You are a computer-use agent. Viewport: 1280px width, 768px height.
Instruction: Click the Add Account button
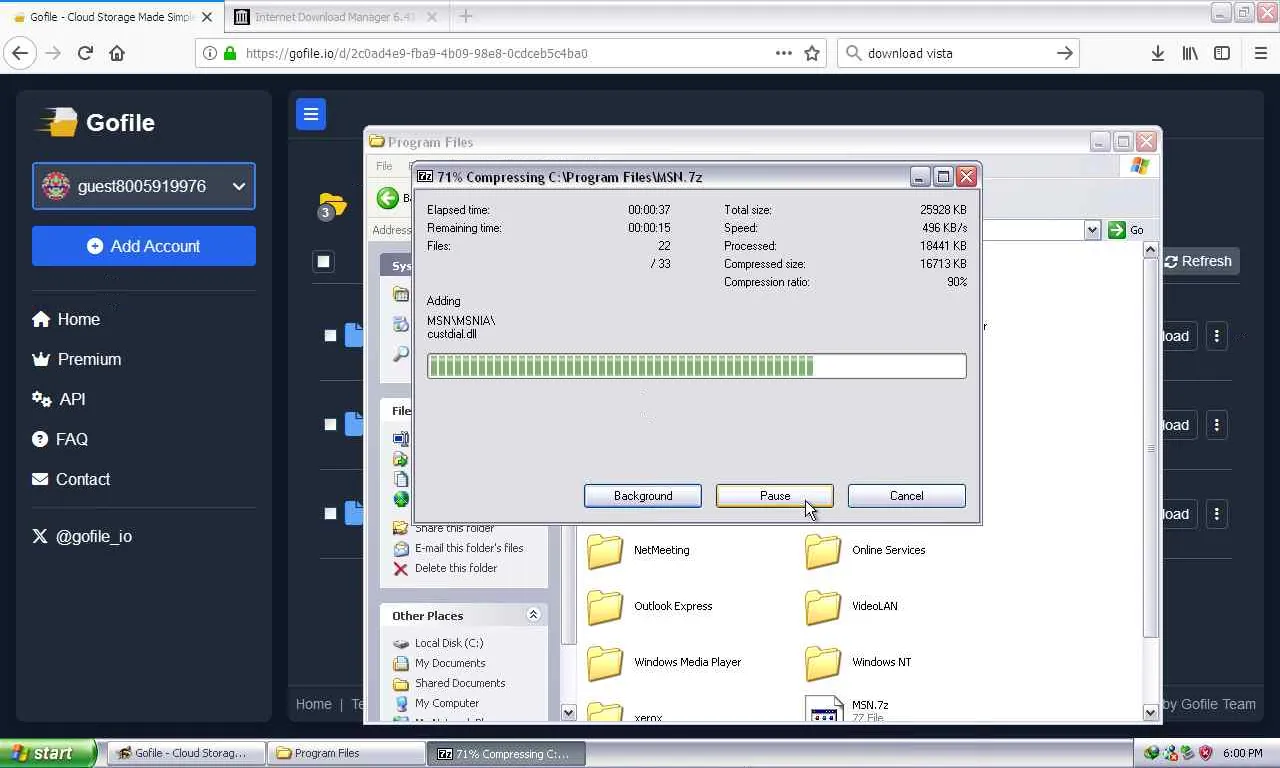[x=144, y=246]
